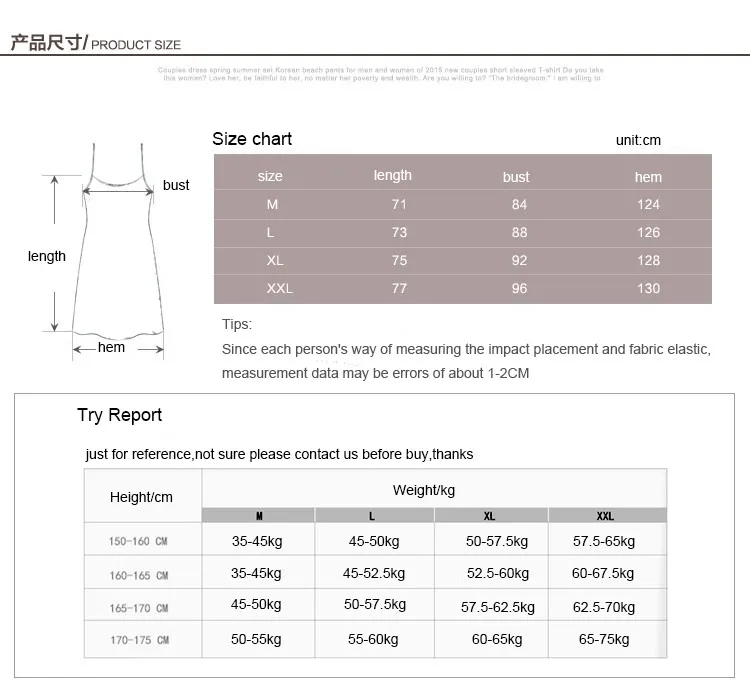Click bust value 88 for size L
The height and width of the screenshot is (684, 750).
(x=519, y=232)
